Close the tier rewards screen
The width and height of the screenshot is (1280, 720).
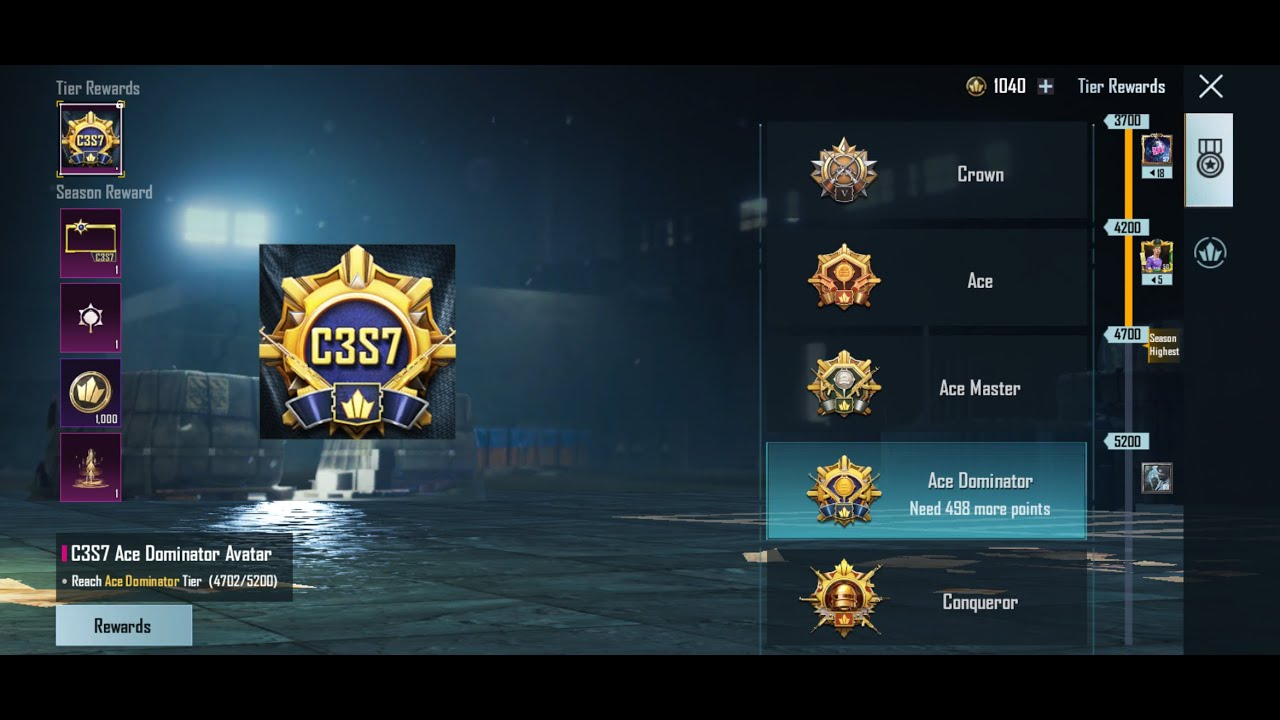point(1210,87)
